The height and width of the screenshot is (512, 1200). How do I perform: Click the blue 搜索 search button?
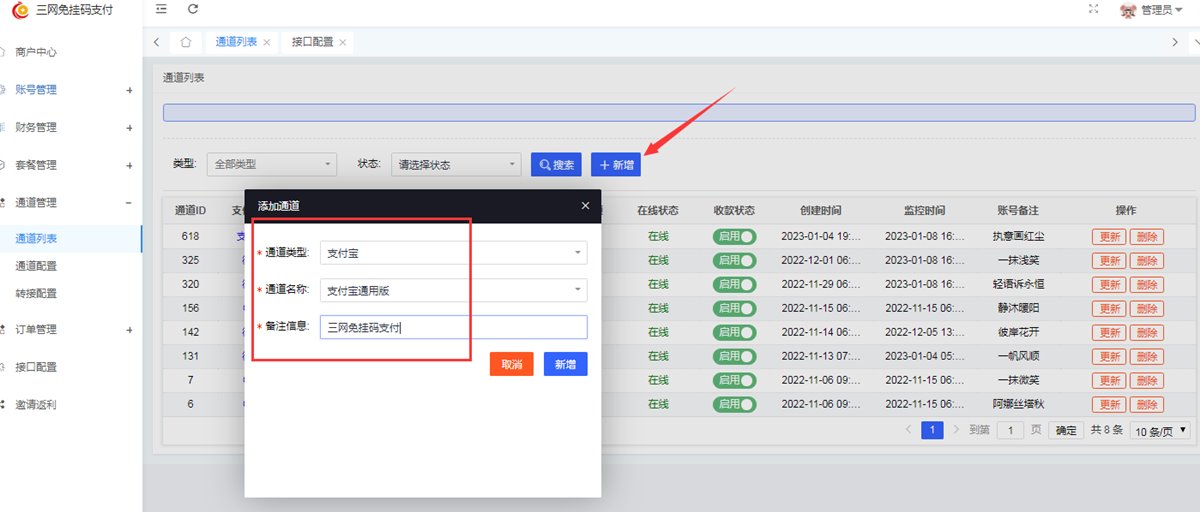click(x=556, y=164)
